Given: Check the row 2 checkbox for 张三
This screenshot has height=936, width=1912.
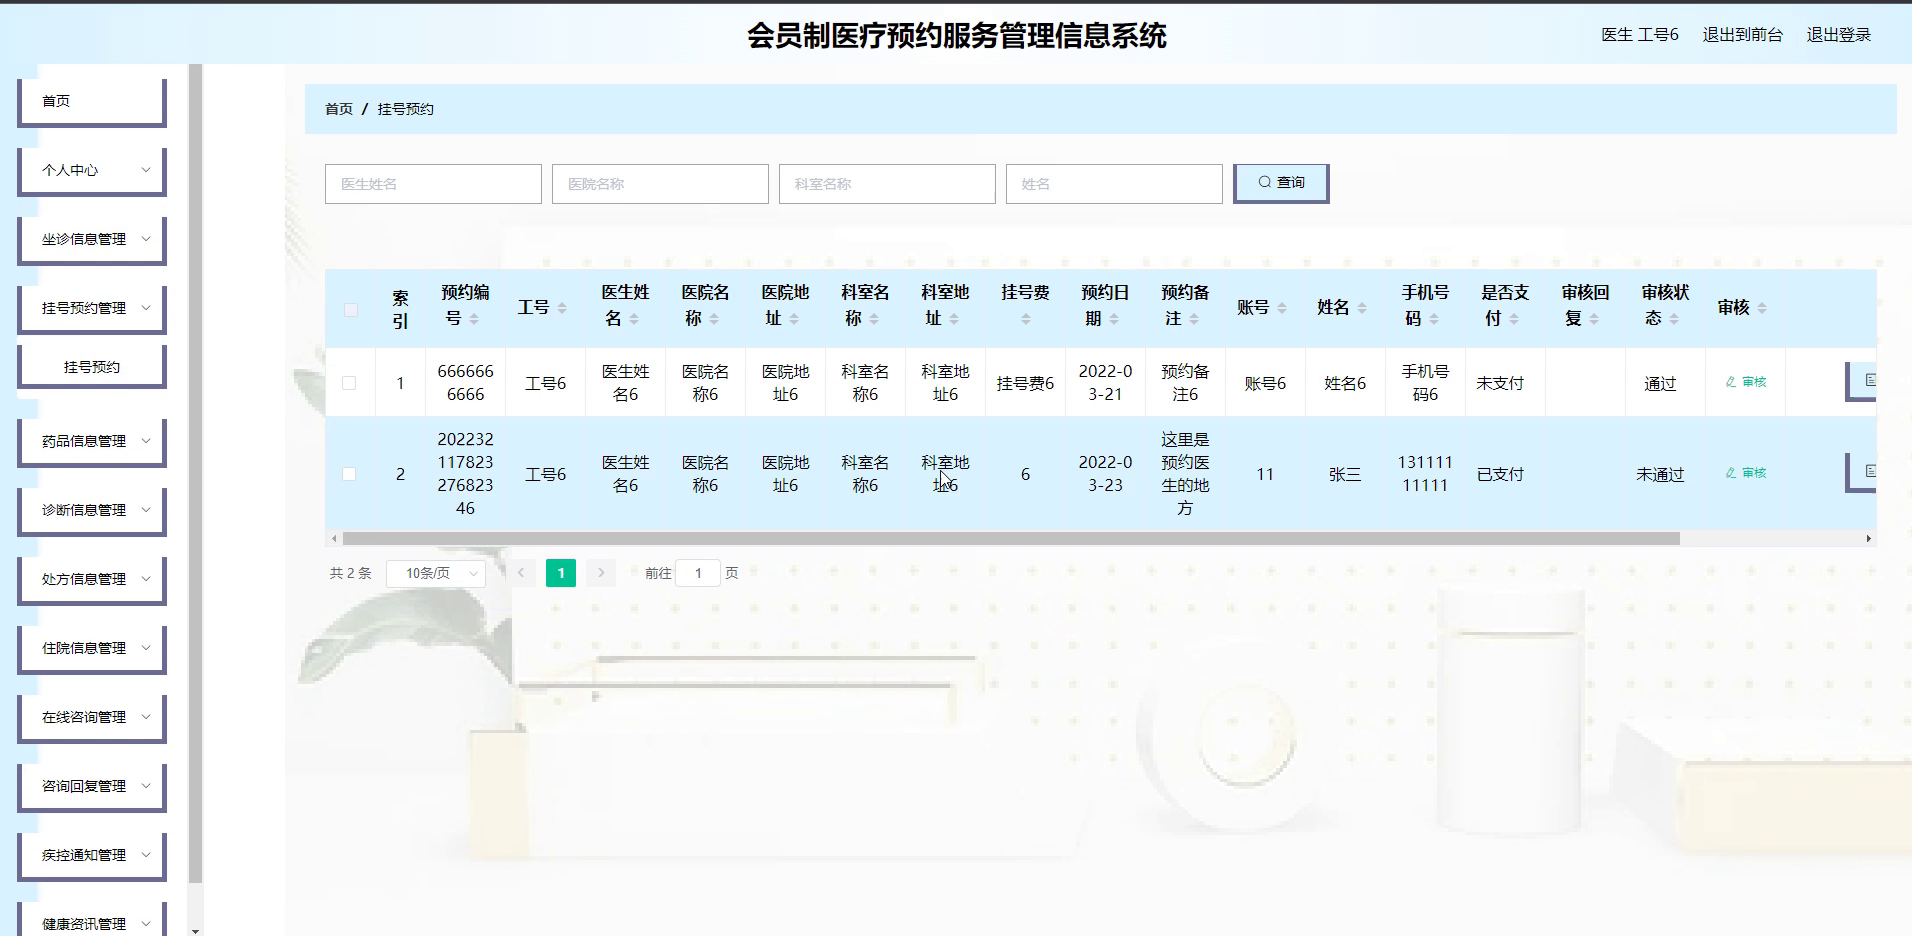Looking at the screenshot, I should [349, 474].
